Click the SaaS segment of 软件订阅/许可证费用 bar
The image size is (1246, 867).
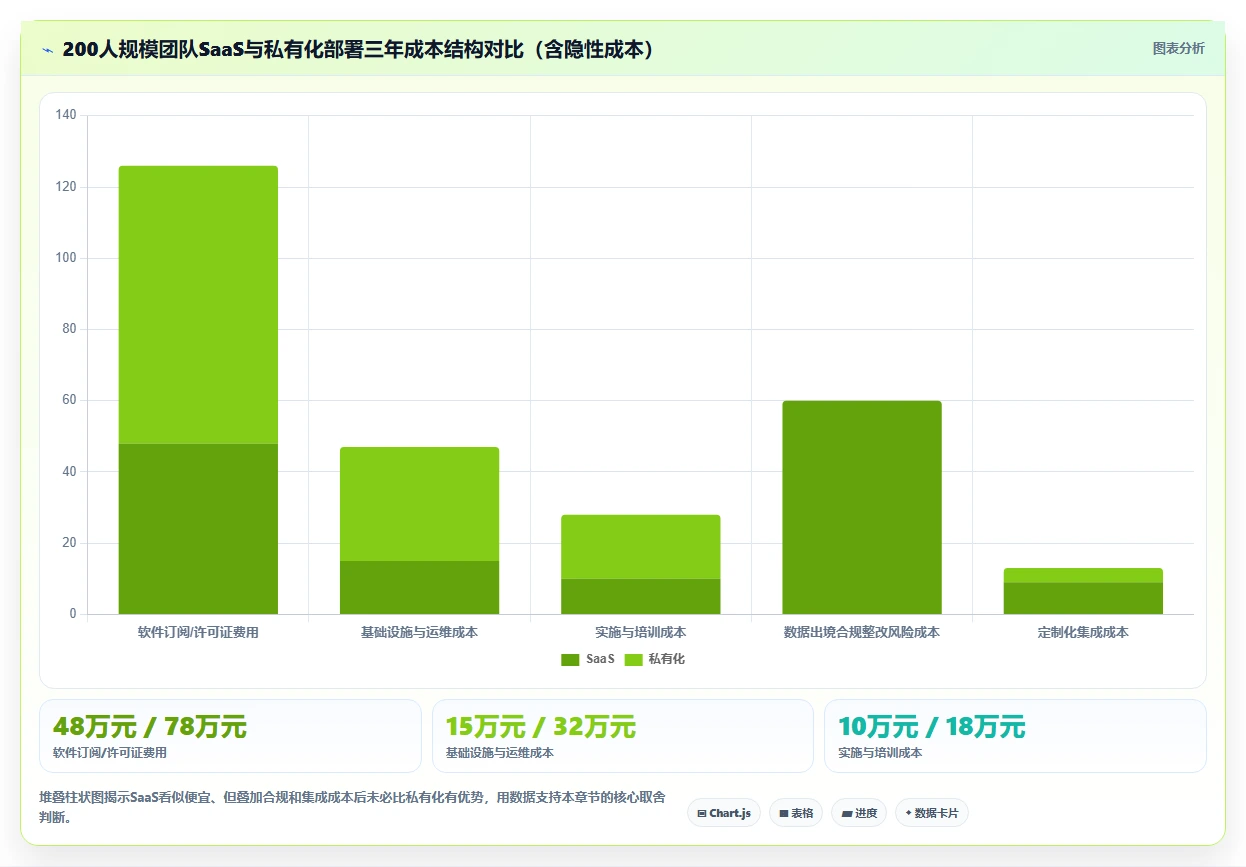tap(198, 529)
